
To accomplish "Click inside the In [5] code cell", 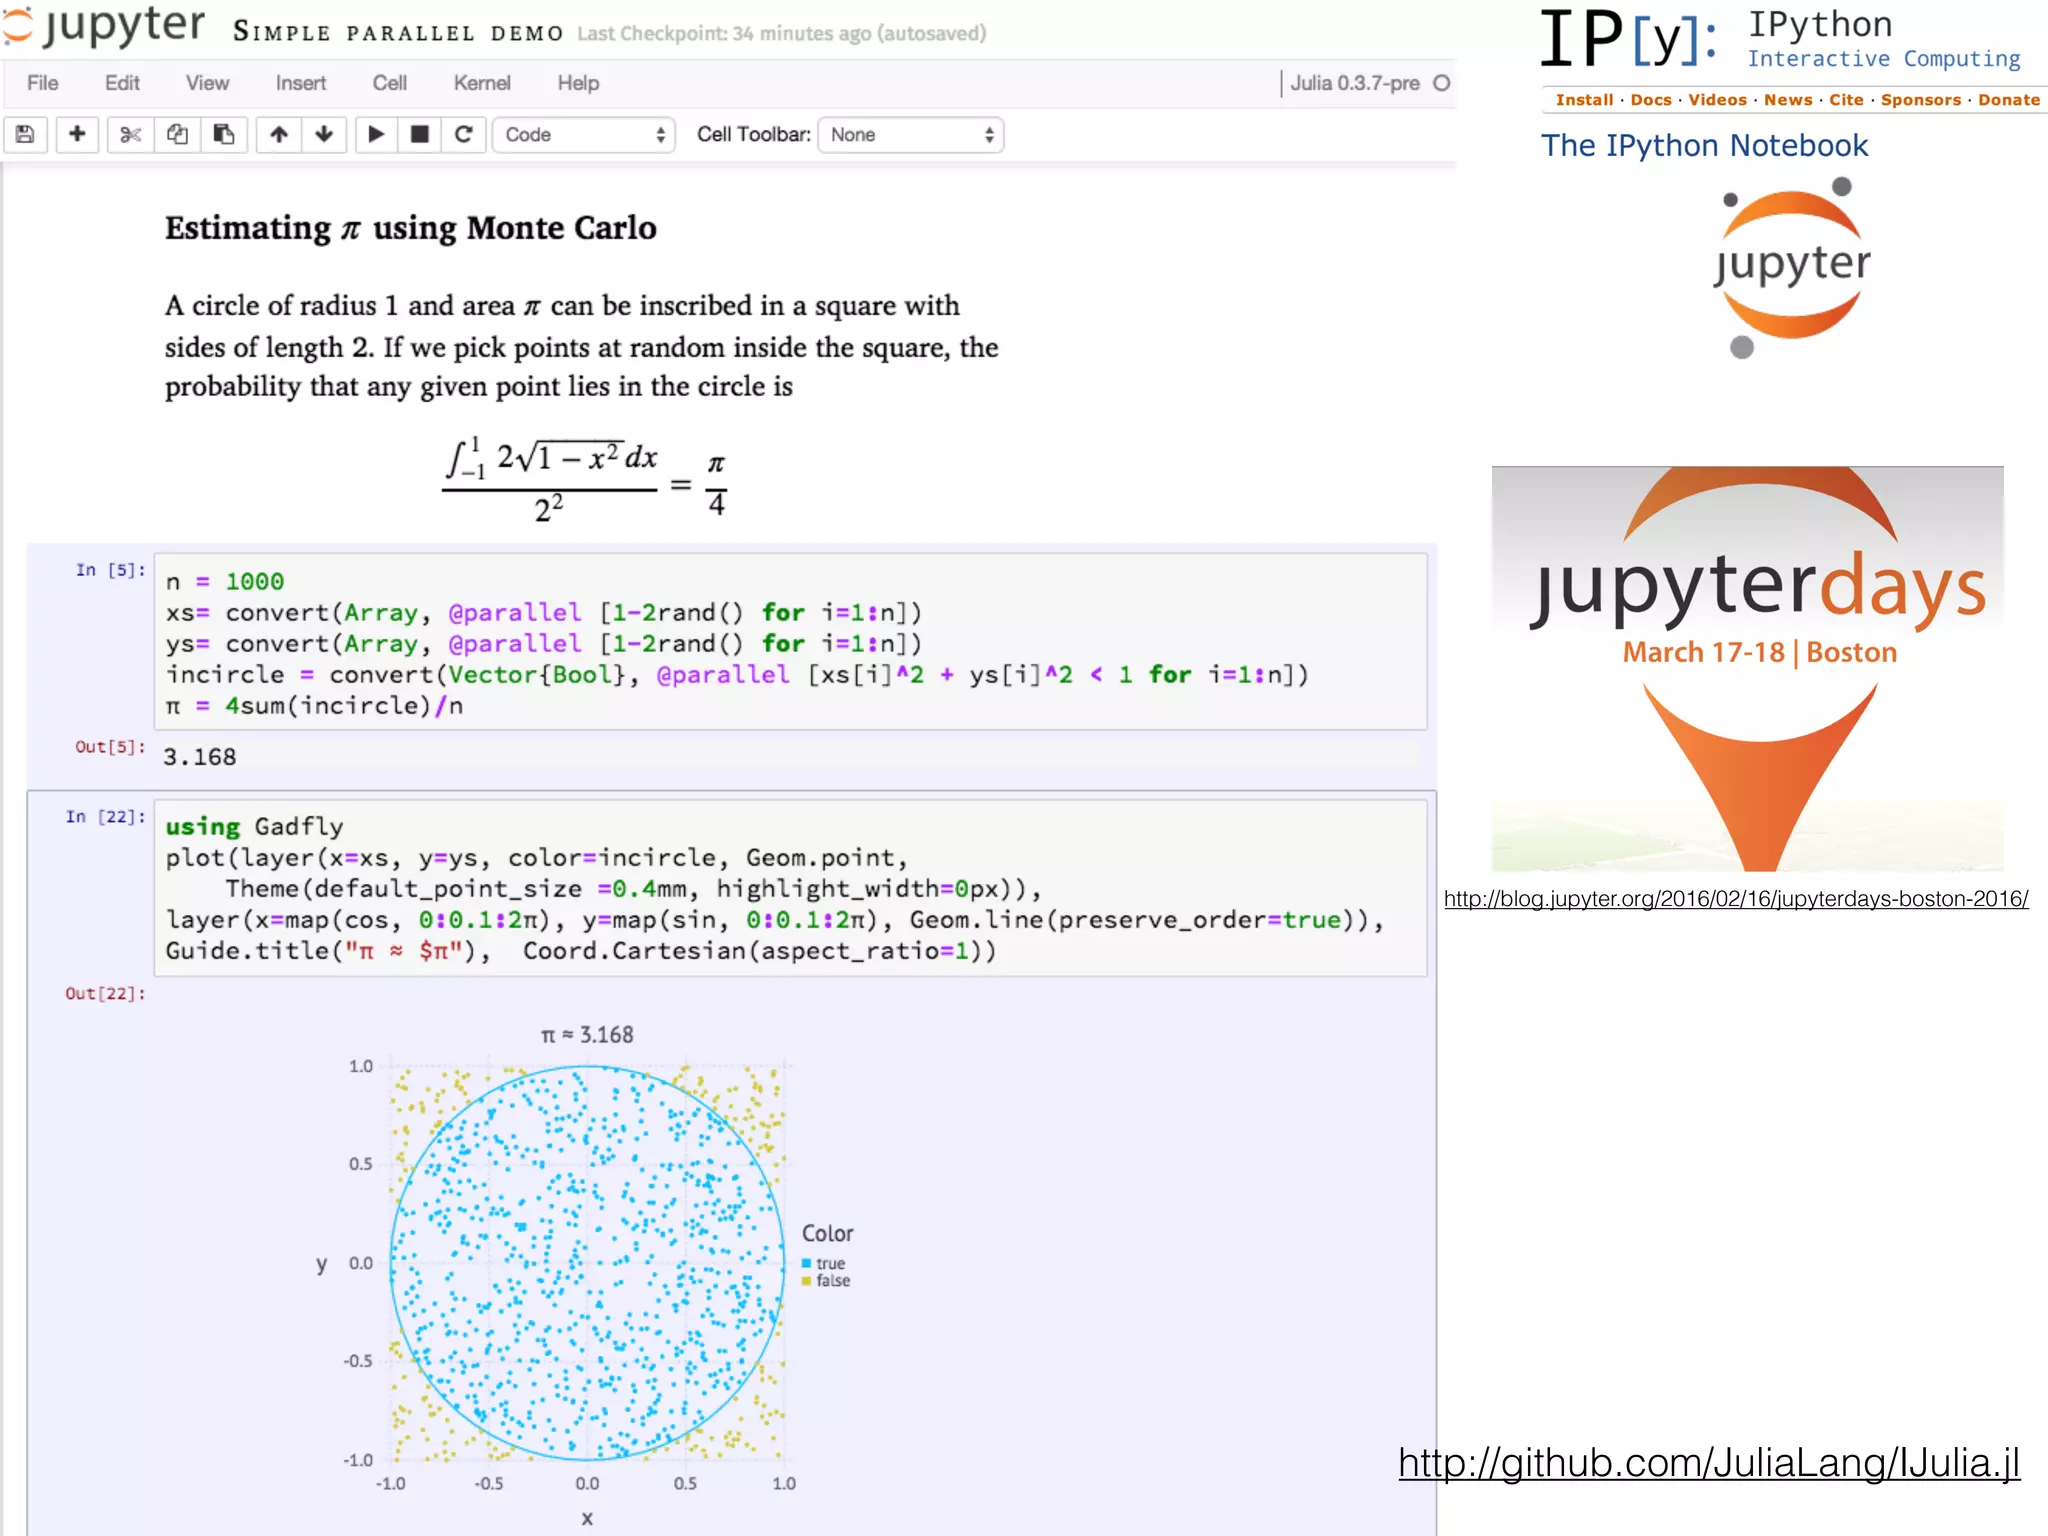I will click(x=790, y=642).
